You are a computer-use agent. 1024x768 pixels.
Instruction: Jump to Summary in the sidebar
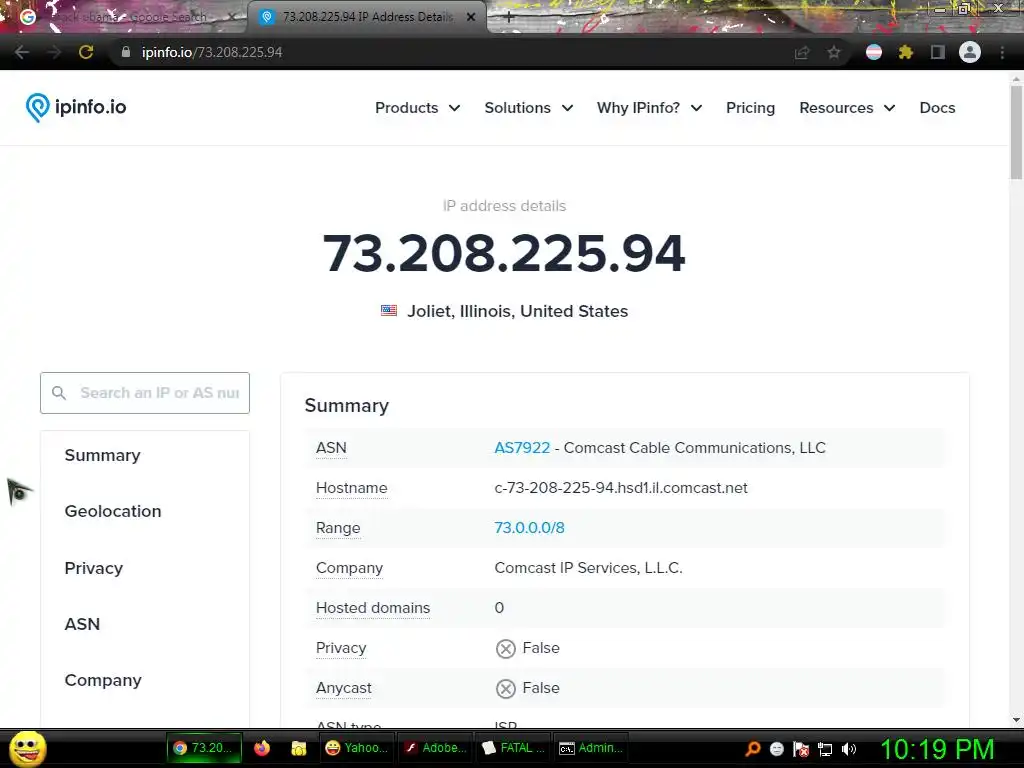click(103, 455)
